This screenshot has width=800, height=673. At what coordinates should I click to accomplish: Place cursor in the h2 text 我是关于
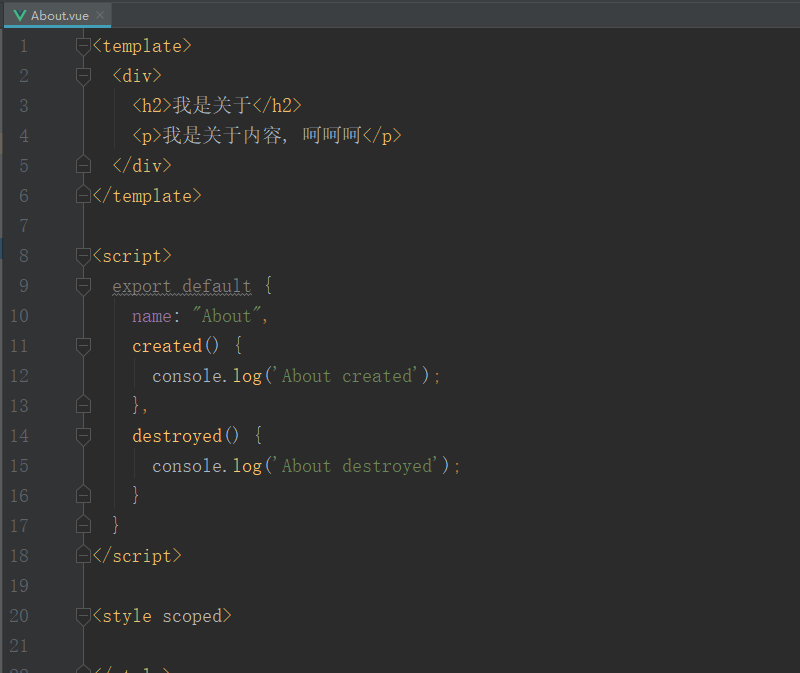point(212,106)
